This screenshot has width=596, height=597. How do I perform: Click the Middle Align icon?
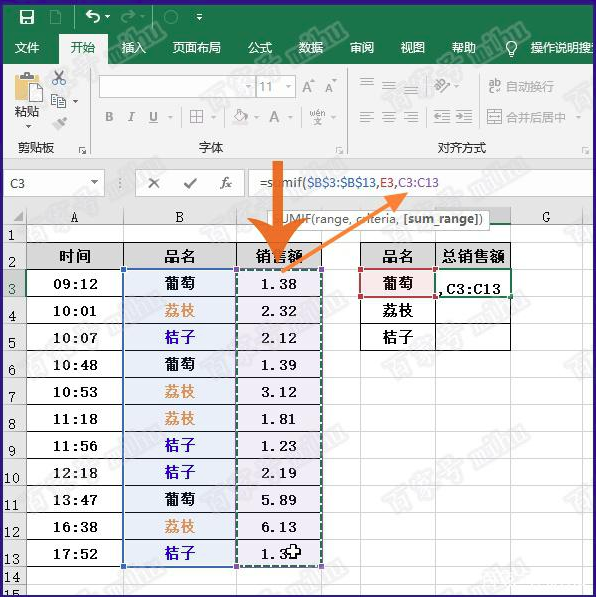389,86
